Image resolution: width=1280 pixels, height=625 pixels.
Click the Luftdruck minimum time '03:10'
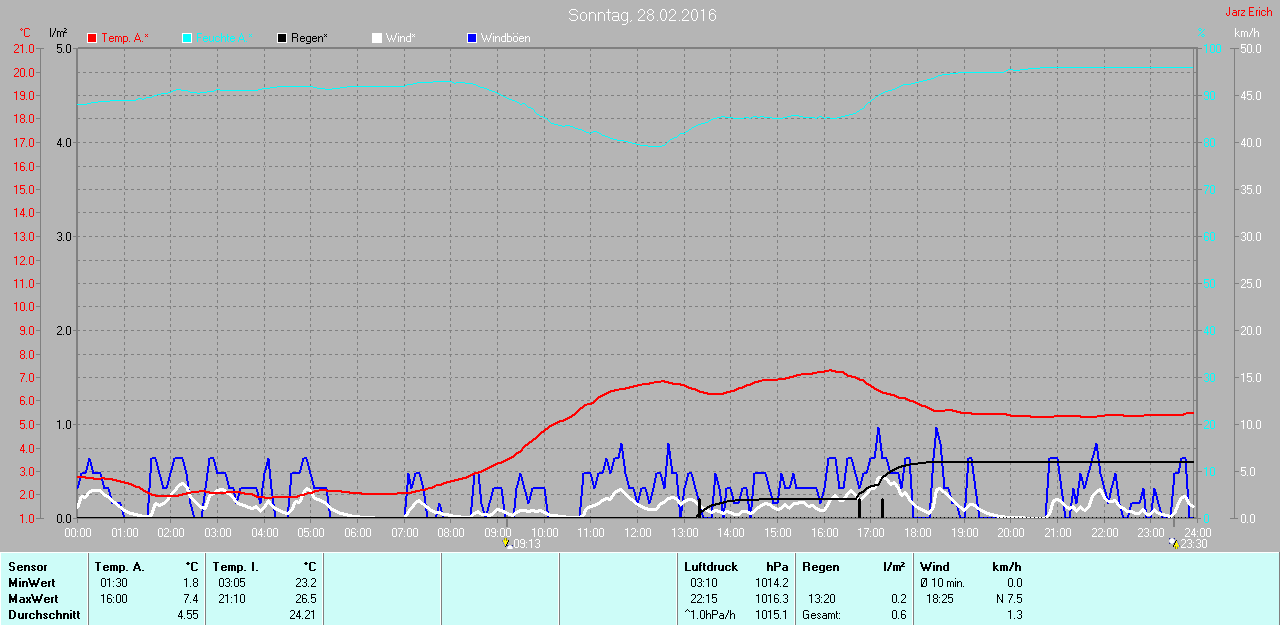coord(704,583)
